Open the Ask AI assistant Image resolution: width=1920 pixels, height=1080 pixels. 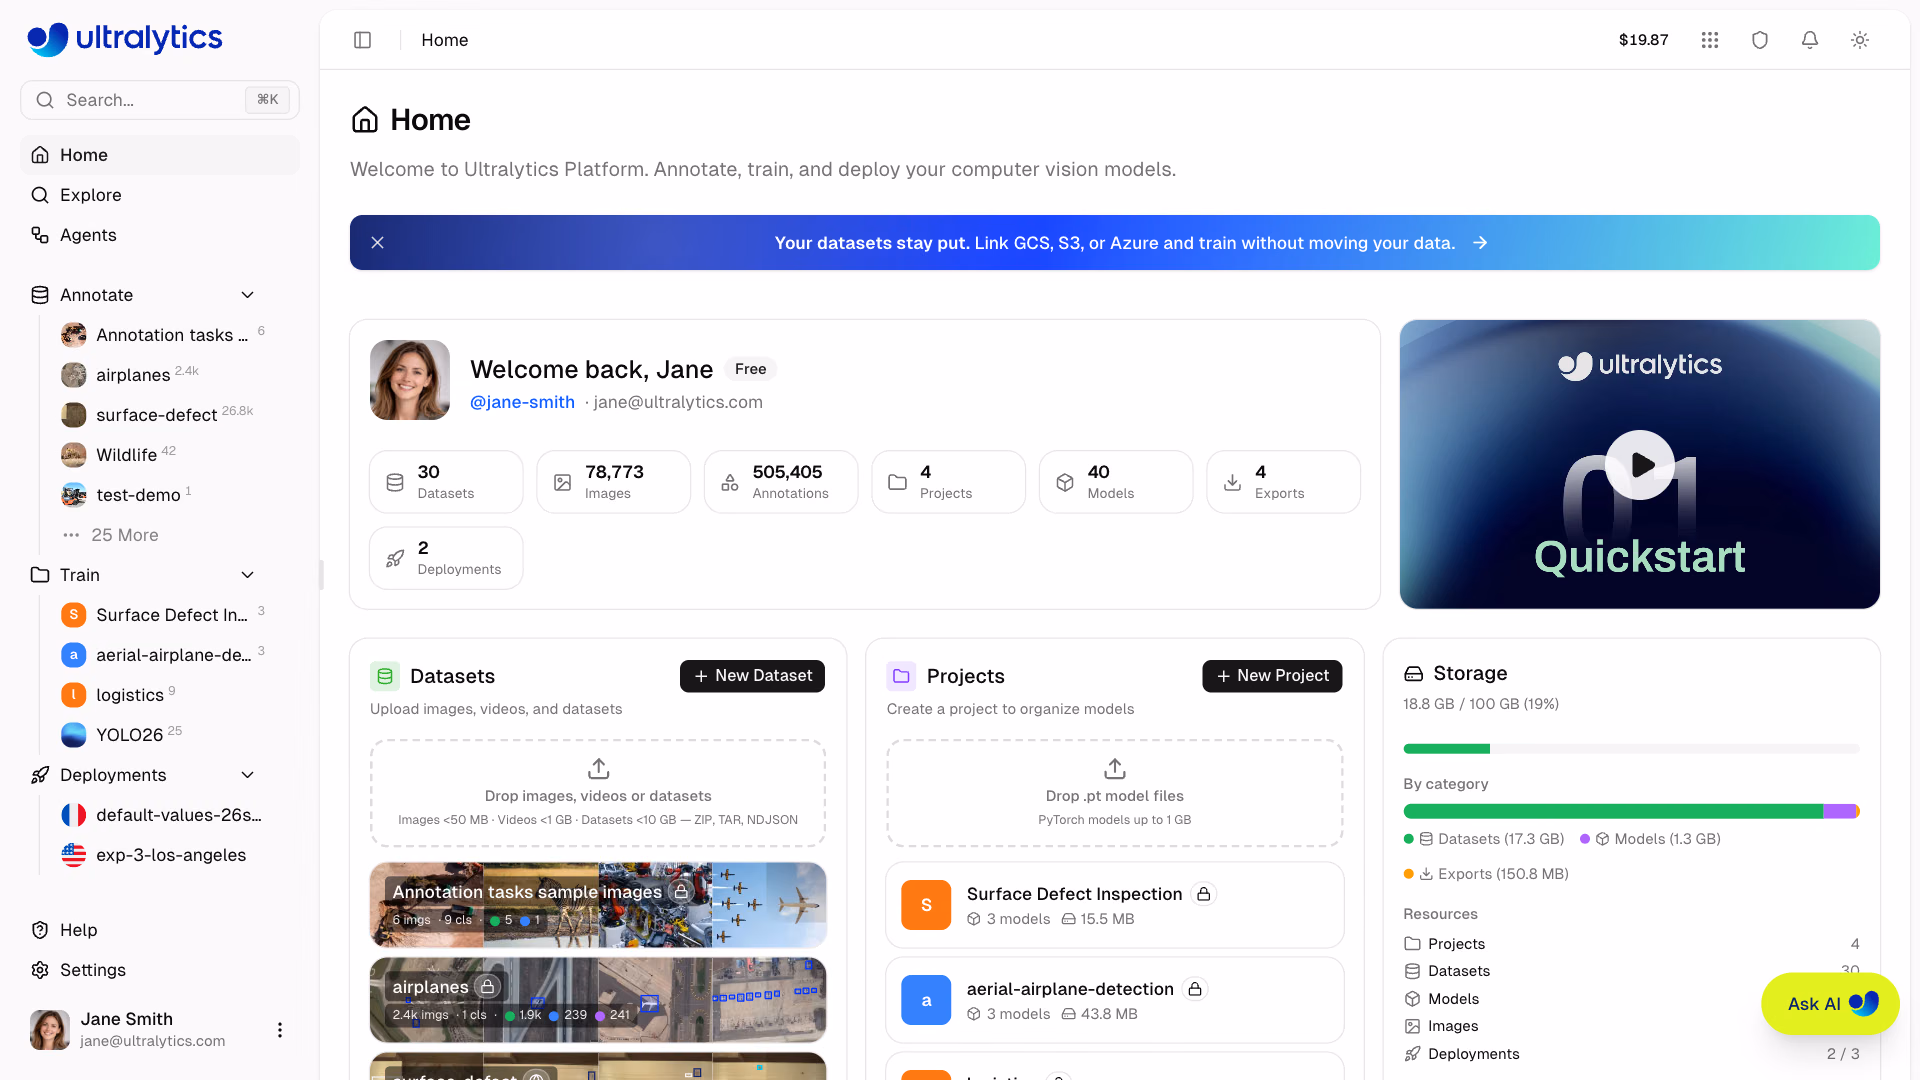tap(1830, 1004)
